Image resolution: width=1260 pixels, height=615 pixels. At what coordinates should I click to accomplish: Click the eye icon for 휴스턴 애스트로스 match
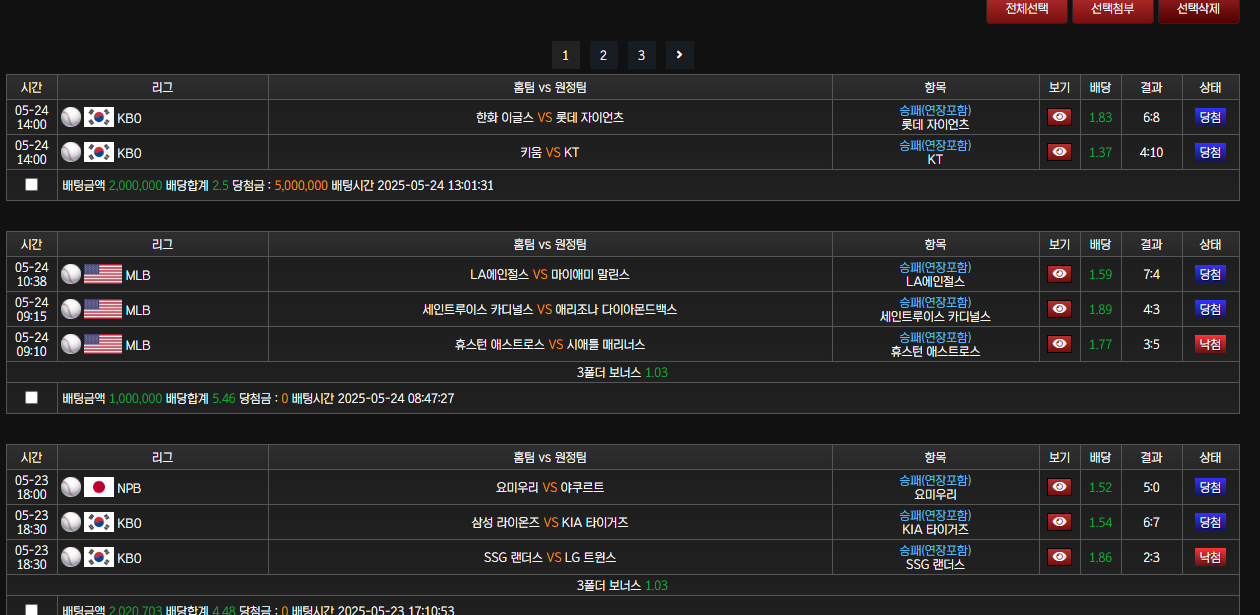[1059, 344]
